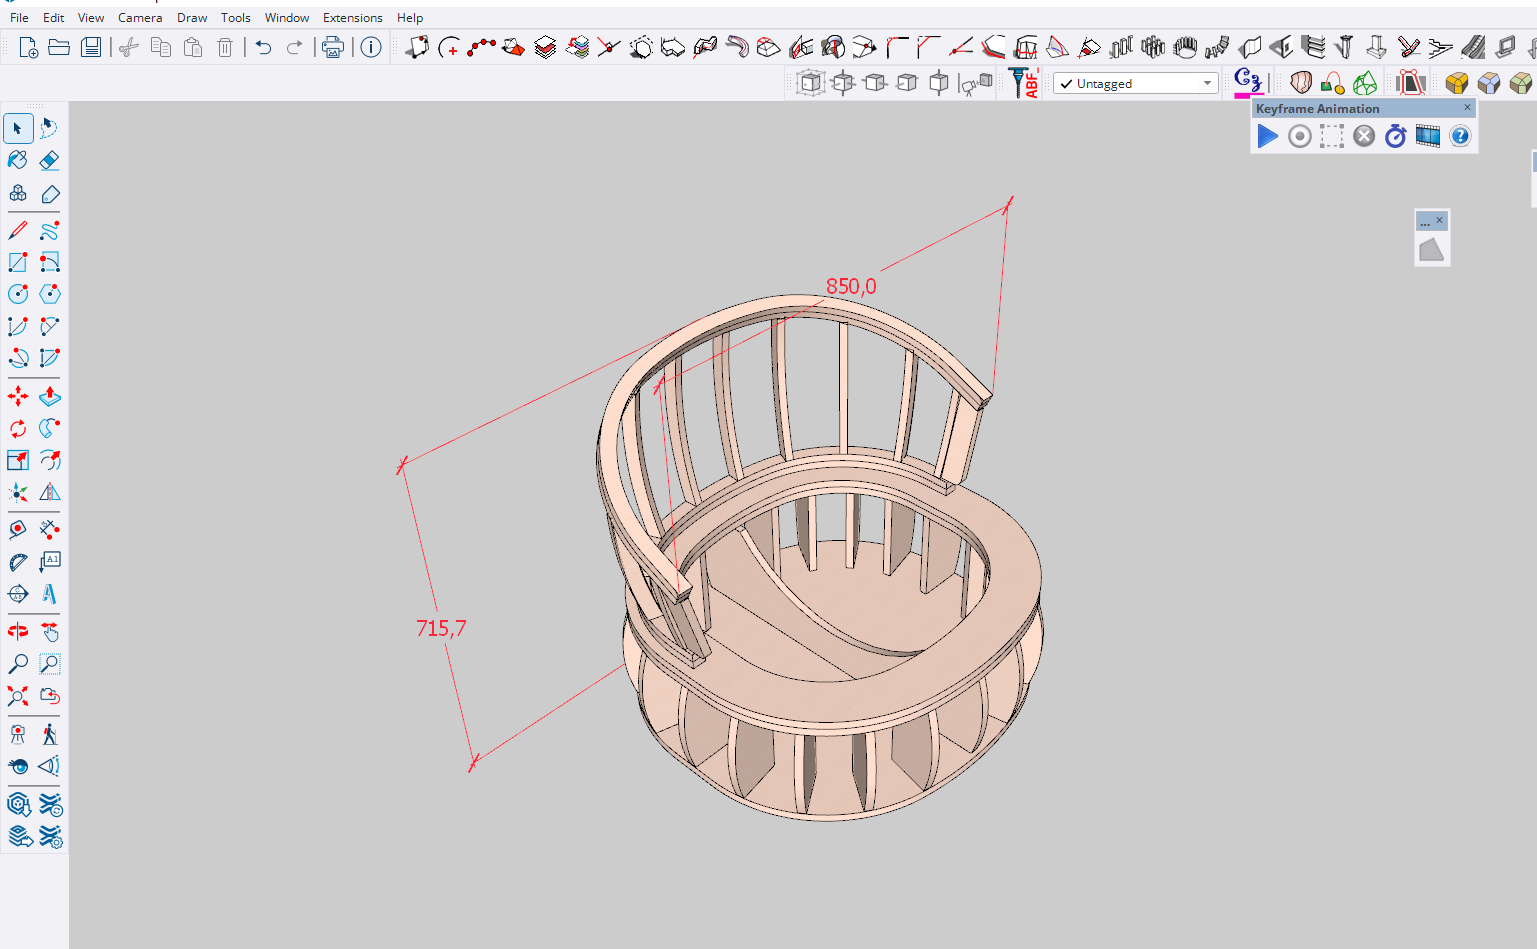Open the Model Info icon
The width and height of the screenshot is (1537, 949).
click(x=371, y=47)
